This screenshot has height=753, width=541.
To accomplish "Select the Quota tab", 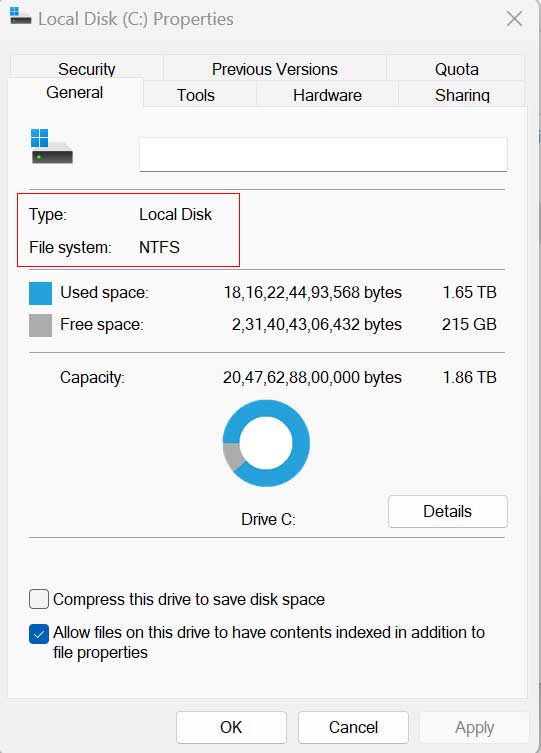I will (x=456, y=69).
